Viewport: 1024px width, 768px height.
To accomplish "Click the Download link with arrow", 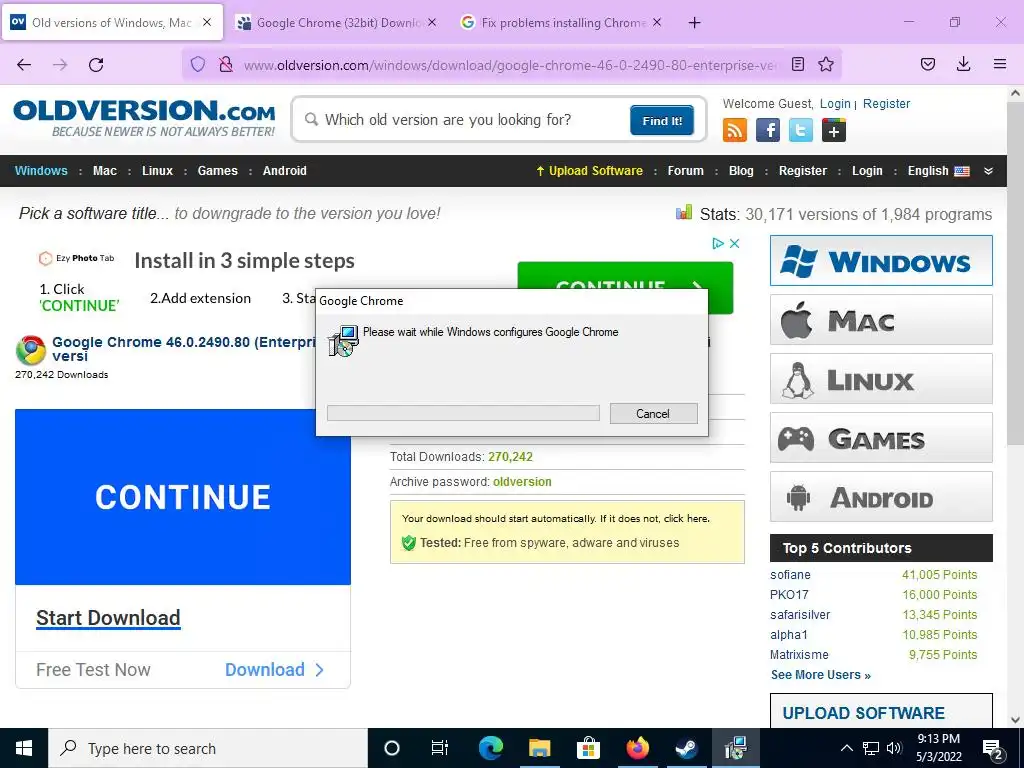I will [x=274, y=670].
